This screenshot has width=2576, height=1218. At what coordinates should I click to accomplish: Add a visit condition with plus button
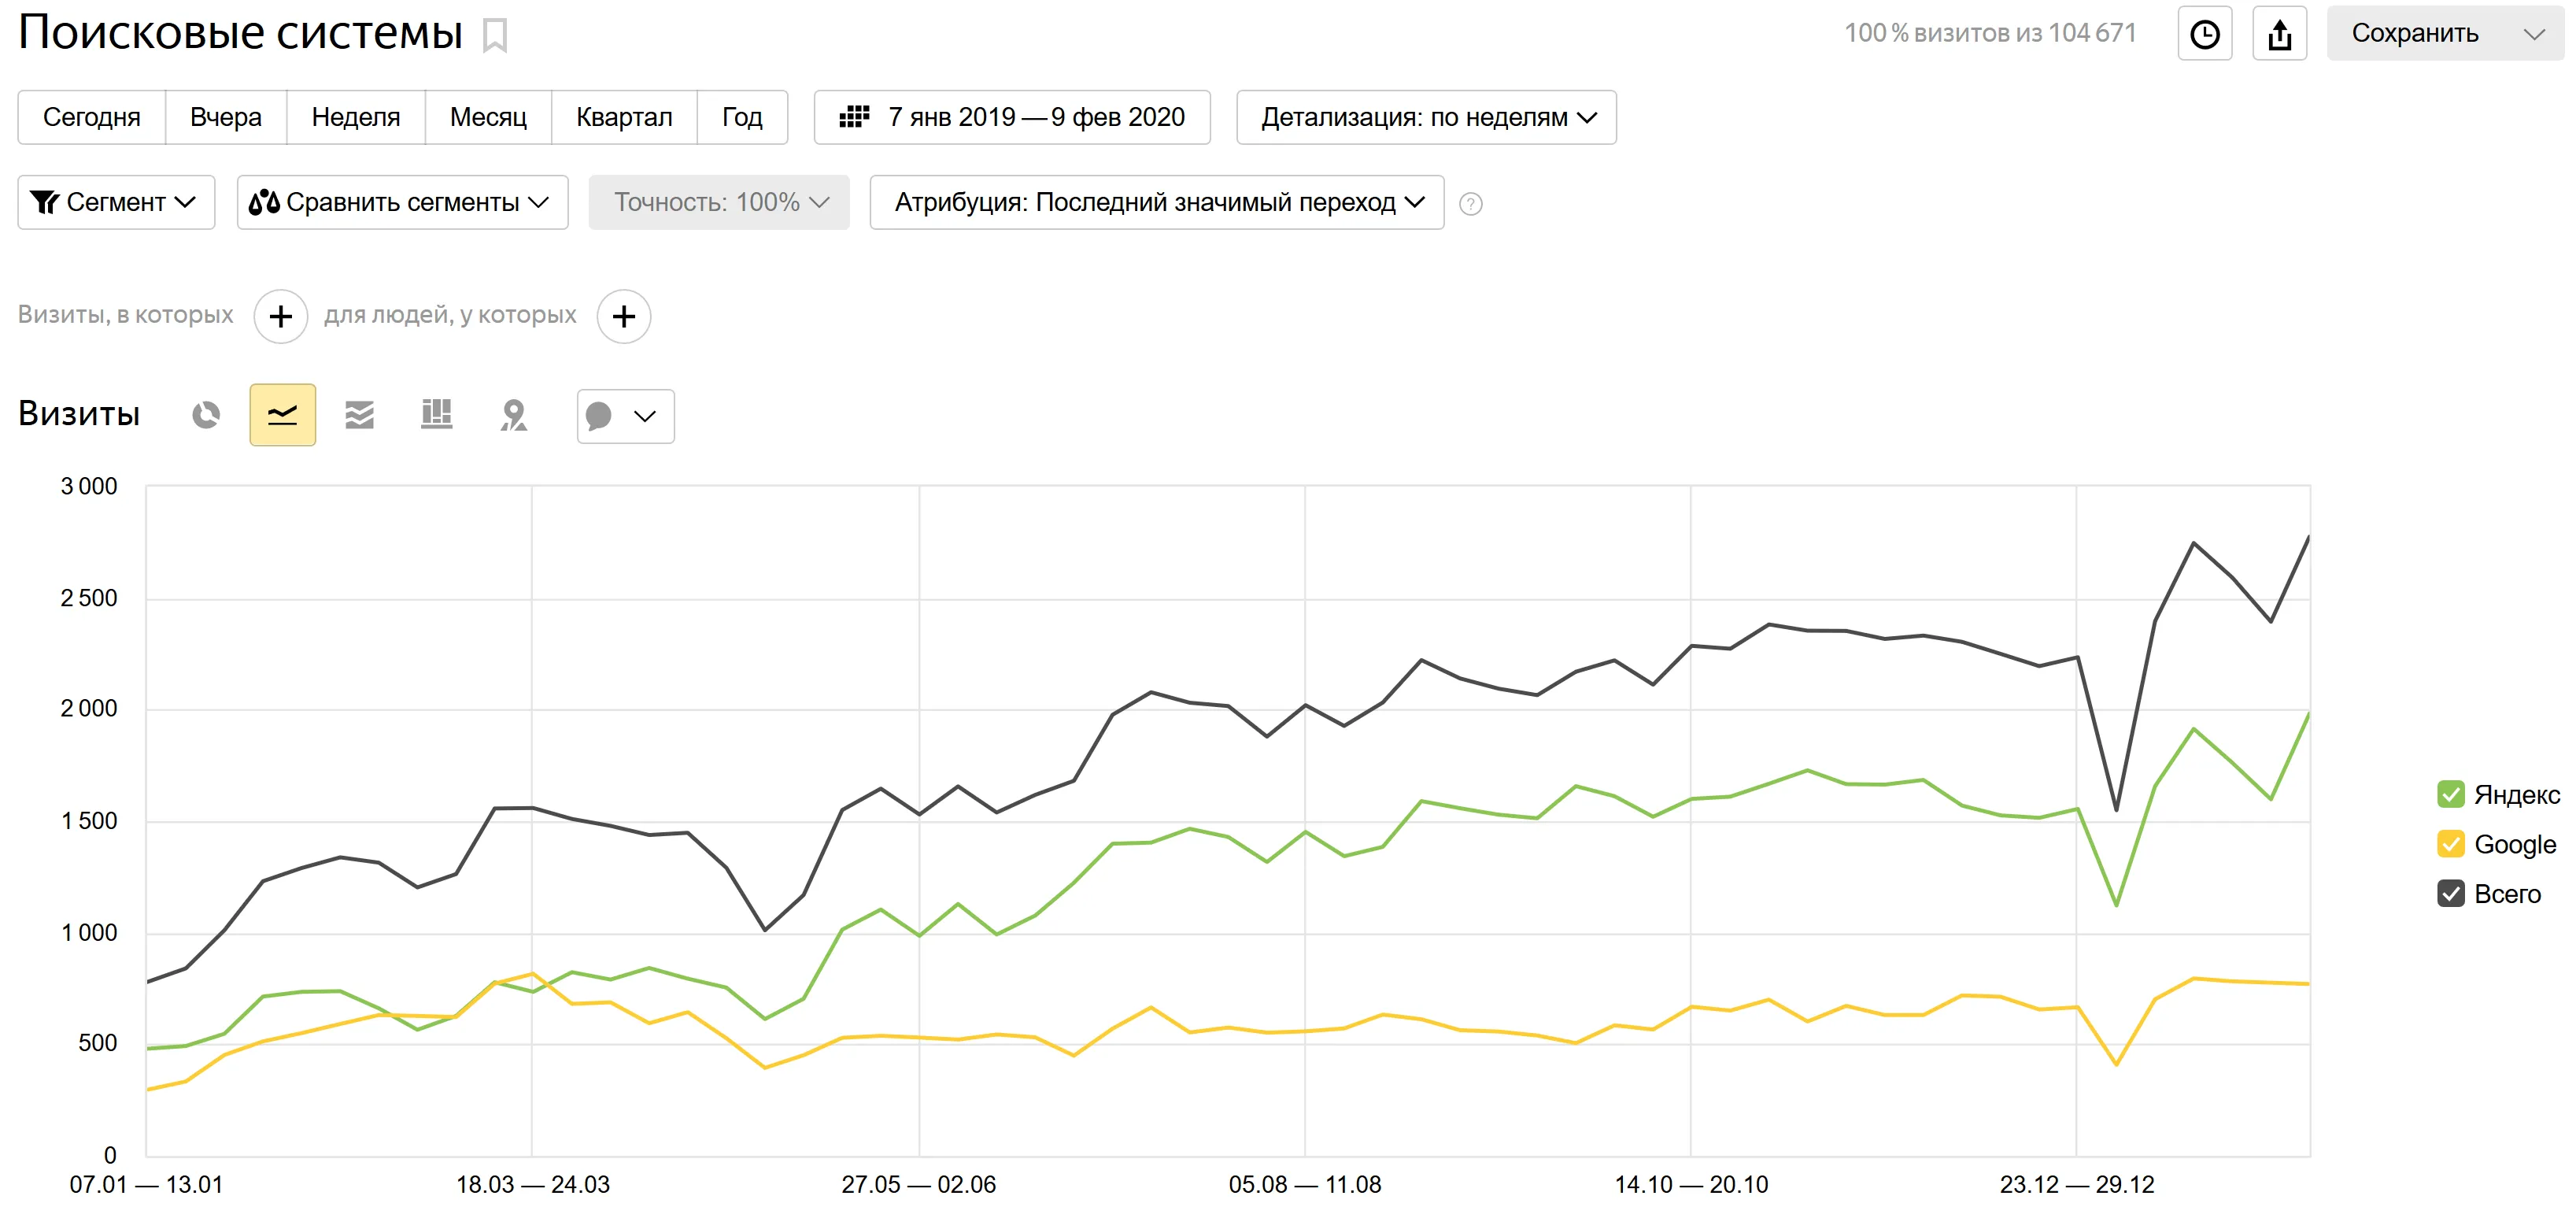click(x=281, y=316)
